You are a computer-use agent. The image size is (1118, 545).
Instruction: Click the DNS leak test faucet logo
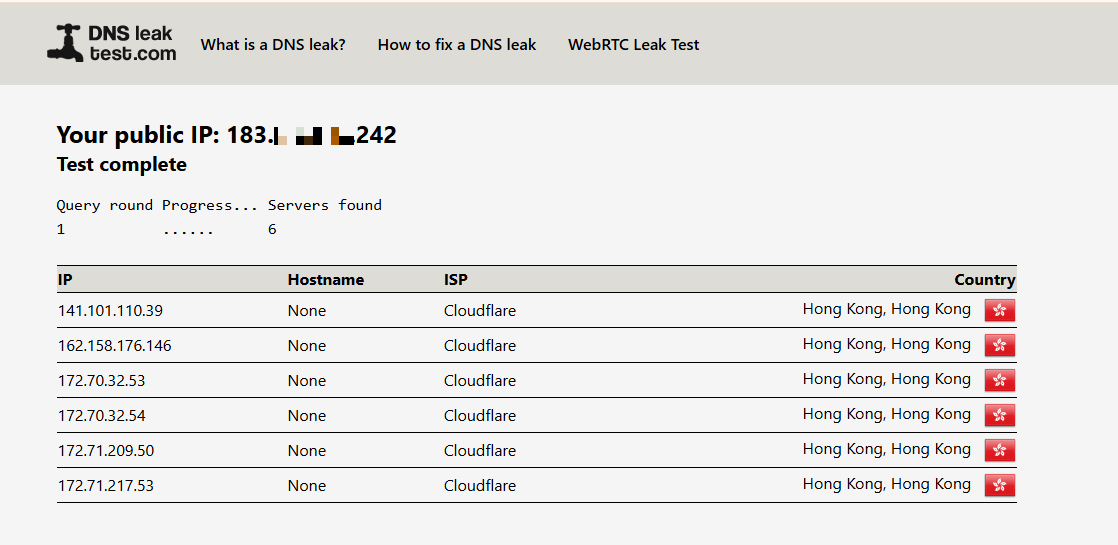click(66, 44)
